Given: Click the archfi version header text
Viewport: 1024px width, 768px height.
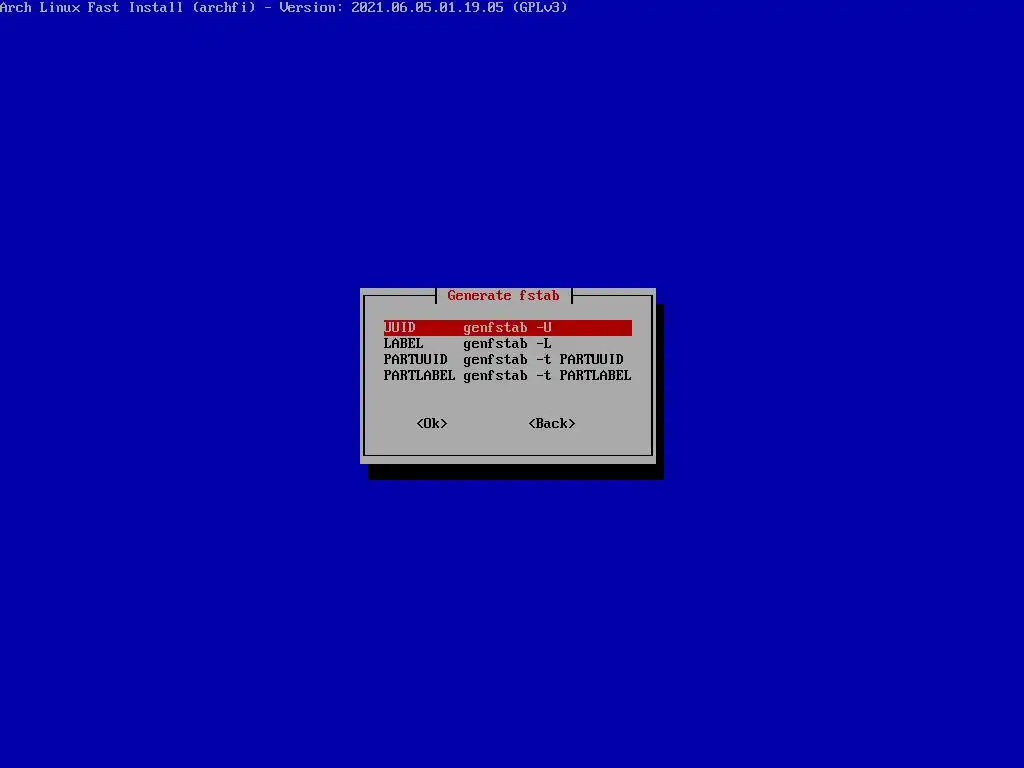Looking at the screenshot, I should coord(283,8).
